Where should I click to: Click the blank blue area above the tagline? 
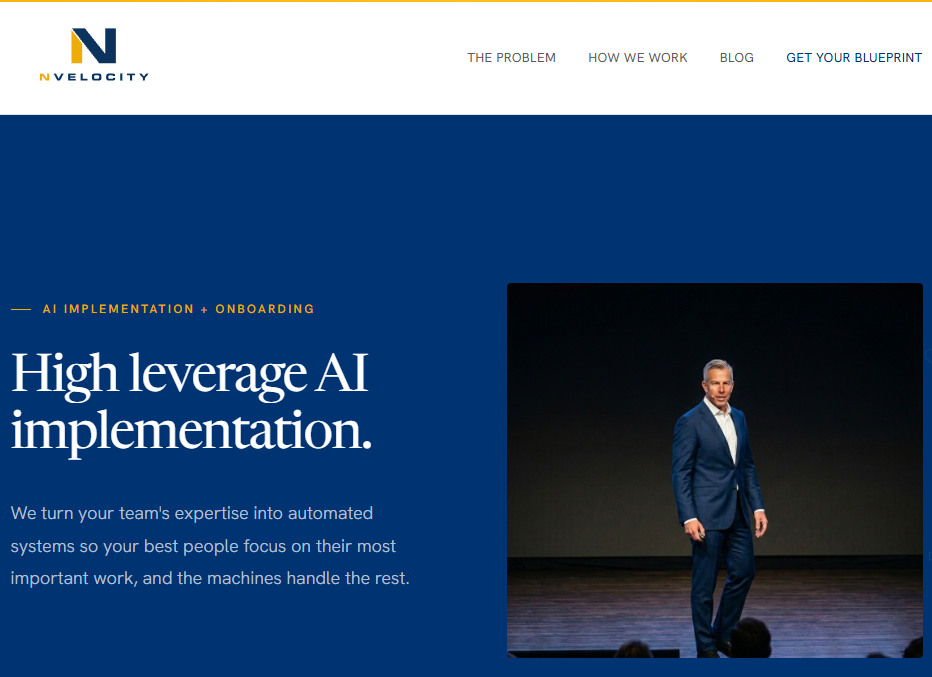click(250, 200)
